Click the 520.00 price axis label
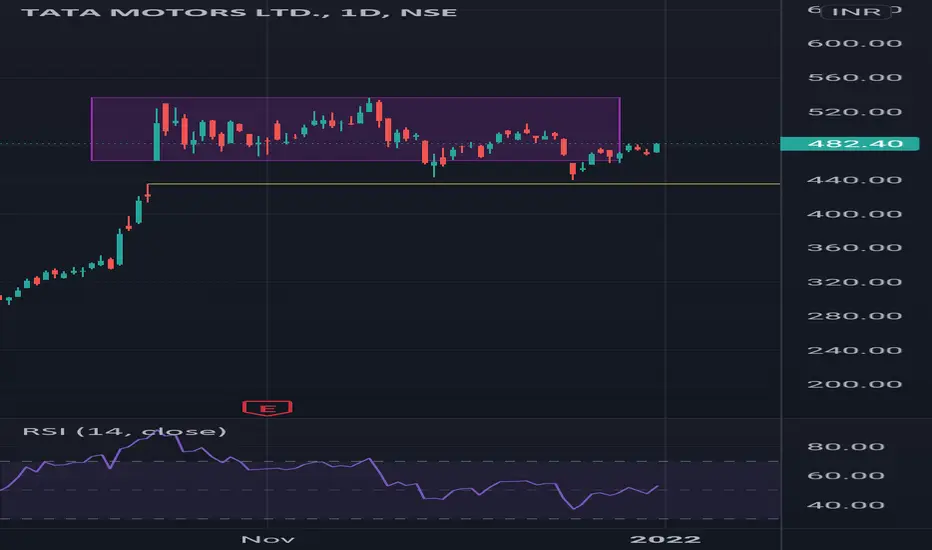 point(854,112)
